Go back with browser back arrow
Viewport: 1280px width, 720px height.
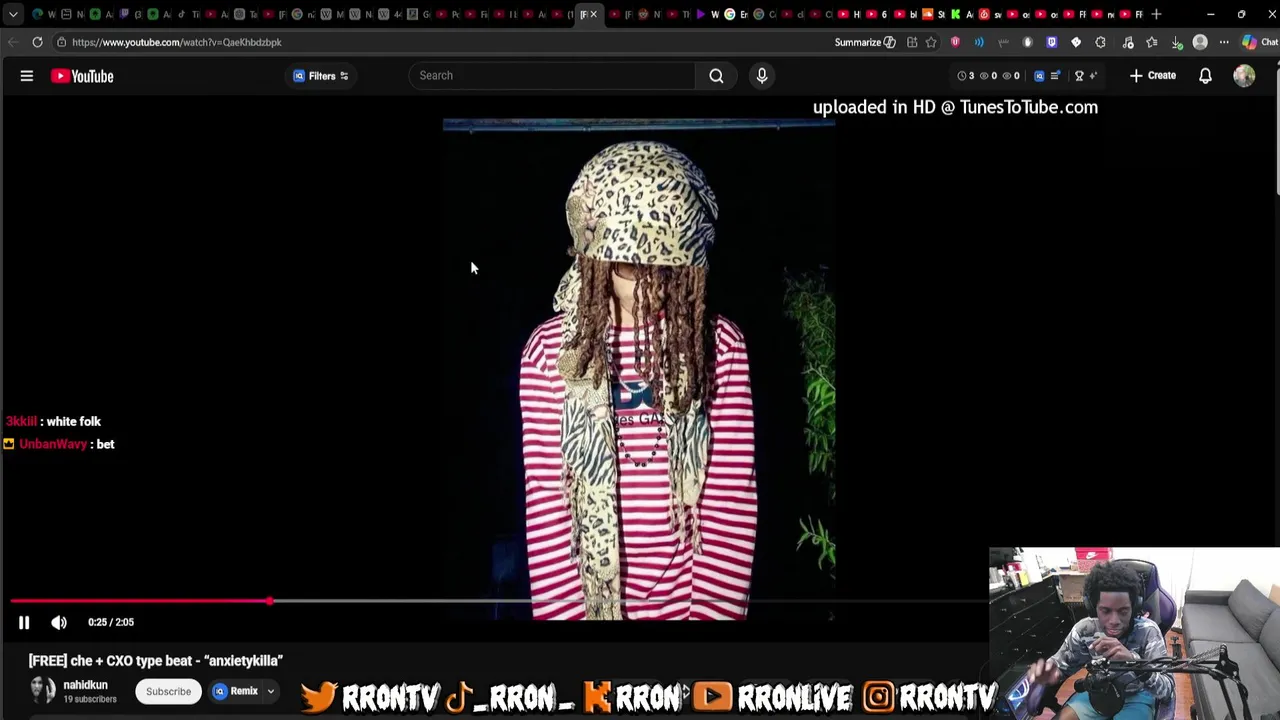pos(12,42)
